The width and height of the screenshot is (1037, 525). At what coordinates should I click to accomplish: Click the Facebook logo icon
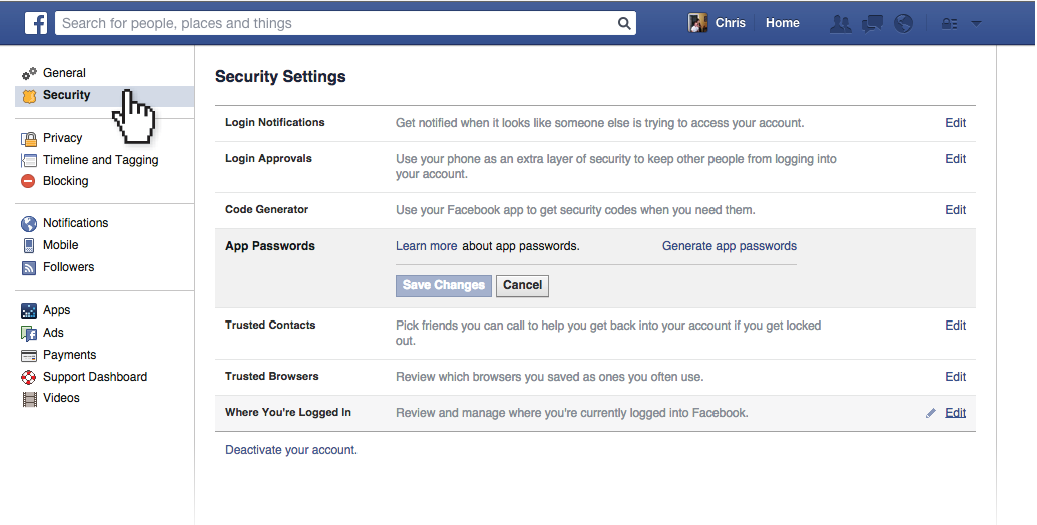click(x=36, y=23)
